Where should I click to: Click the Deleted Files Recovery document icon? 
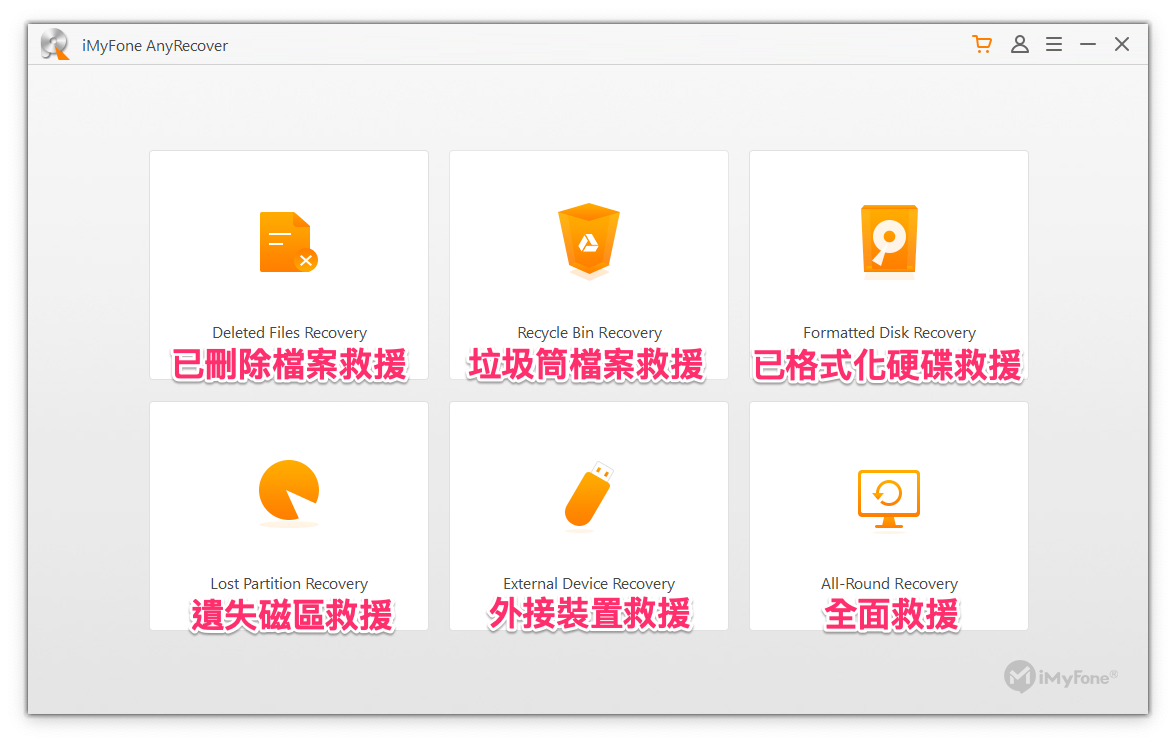tap(289, 242)
